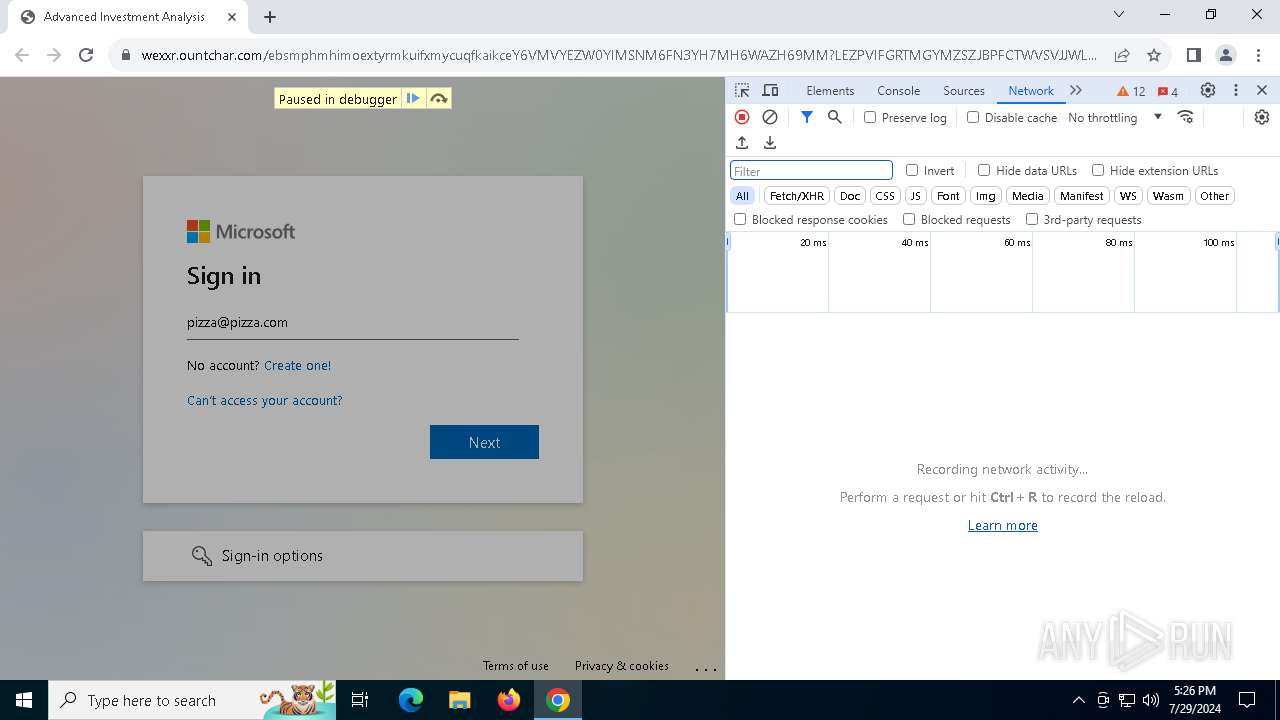1280x720 pixels.
Task: Show the 12 warnings indicator
Action: tap(1131, 91)
